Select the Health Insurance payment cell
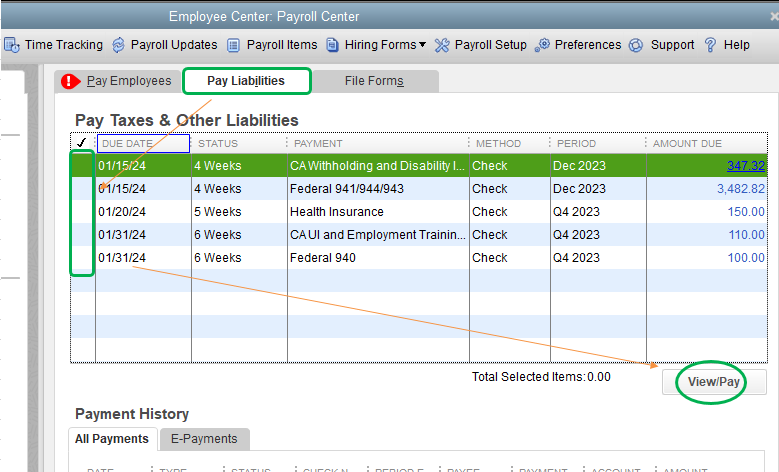 point(378,212)
